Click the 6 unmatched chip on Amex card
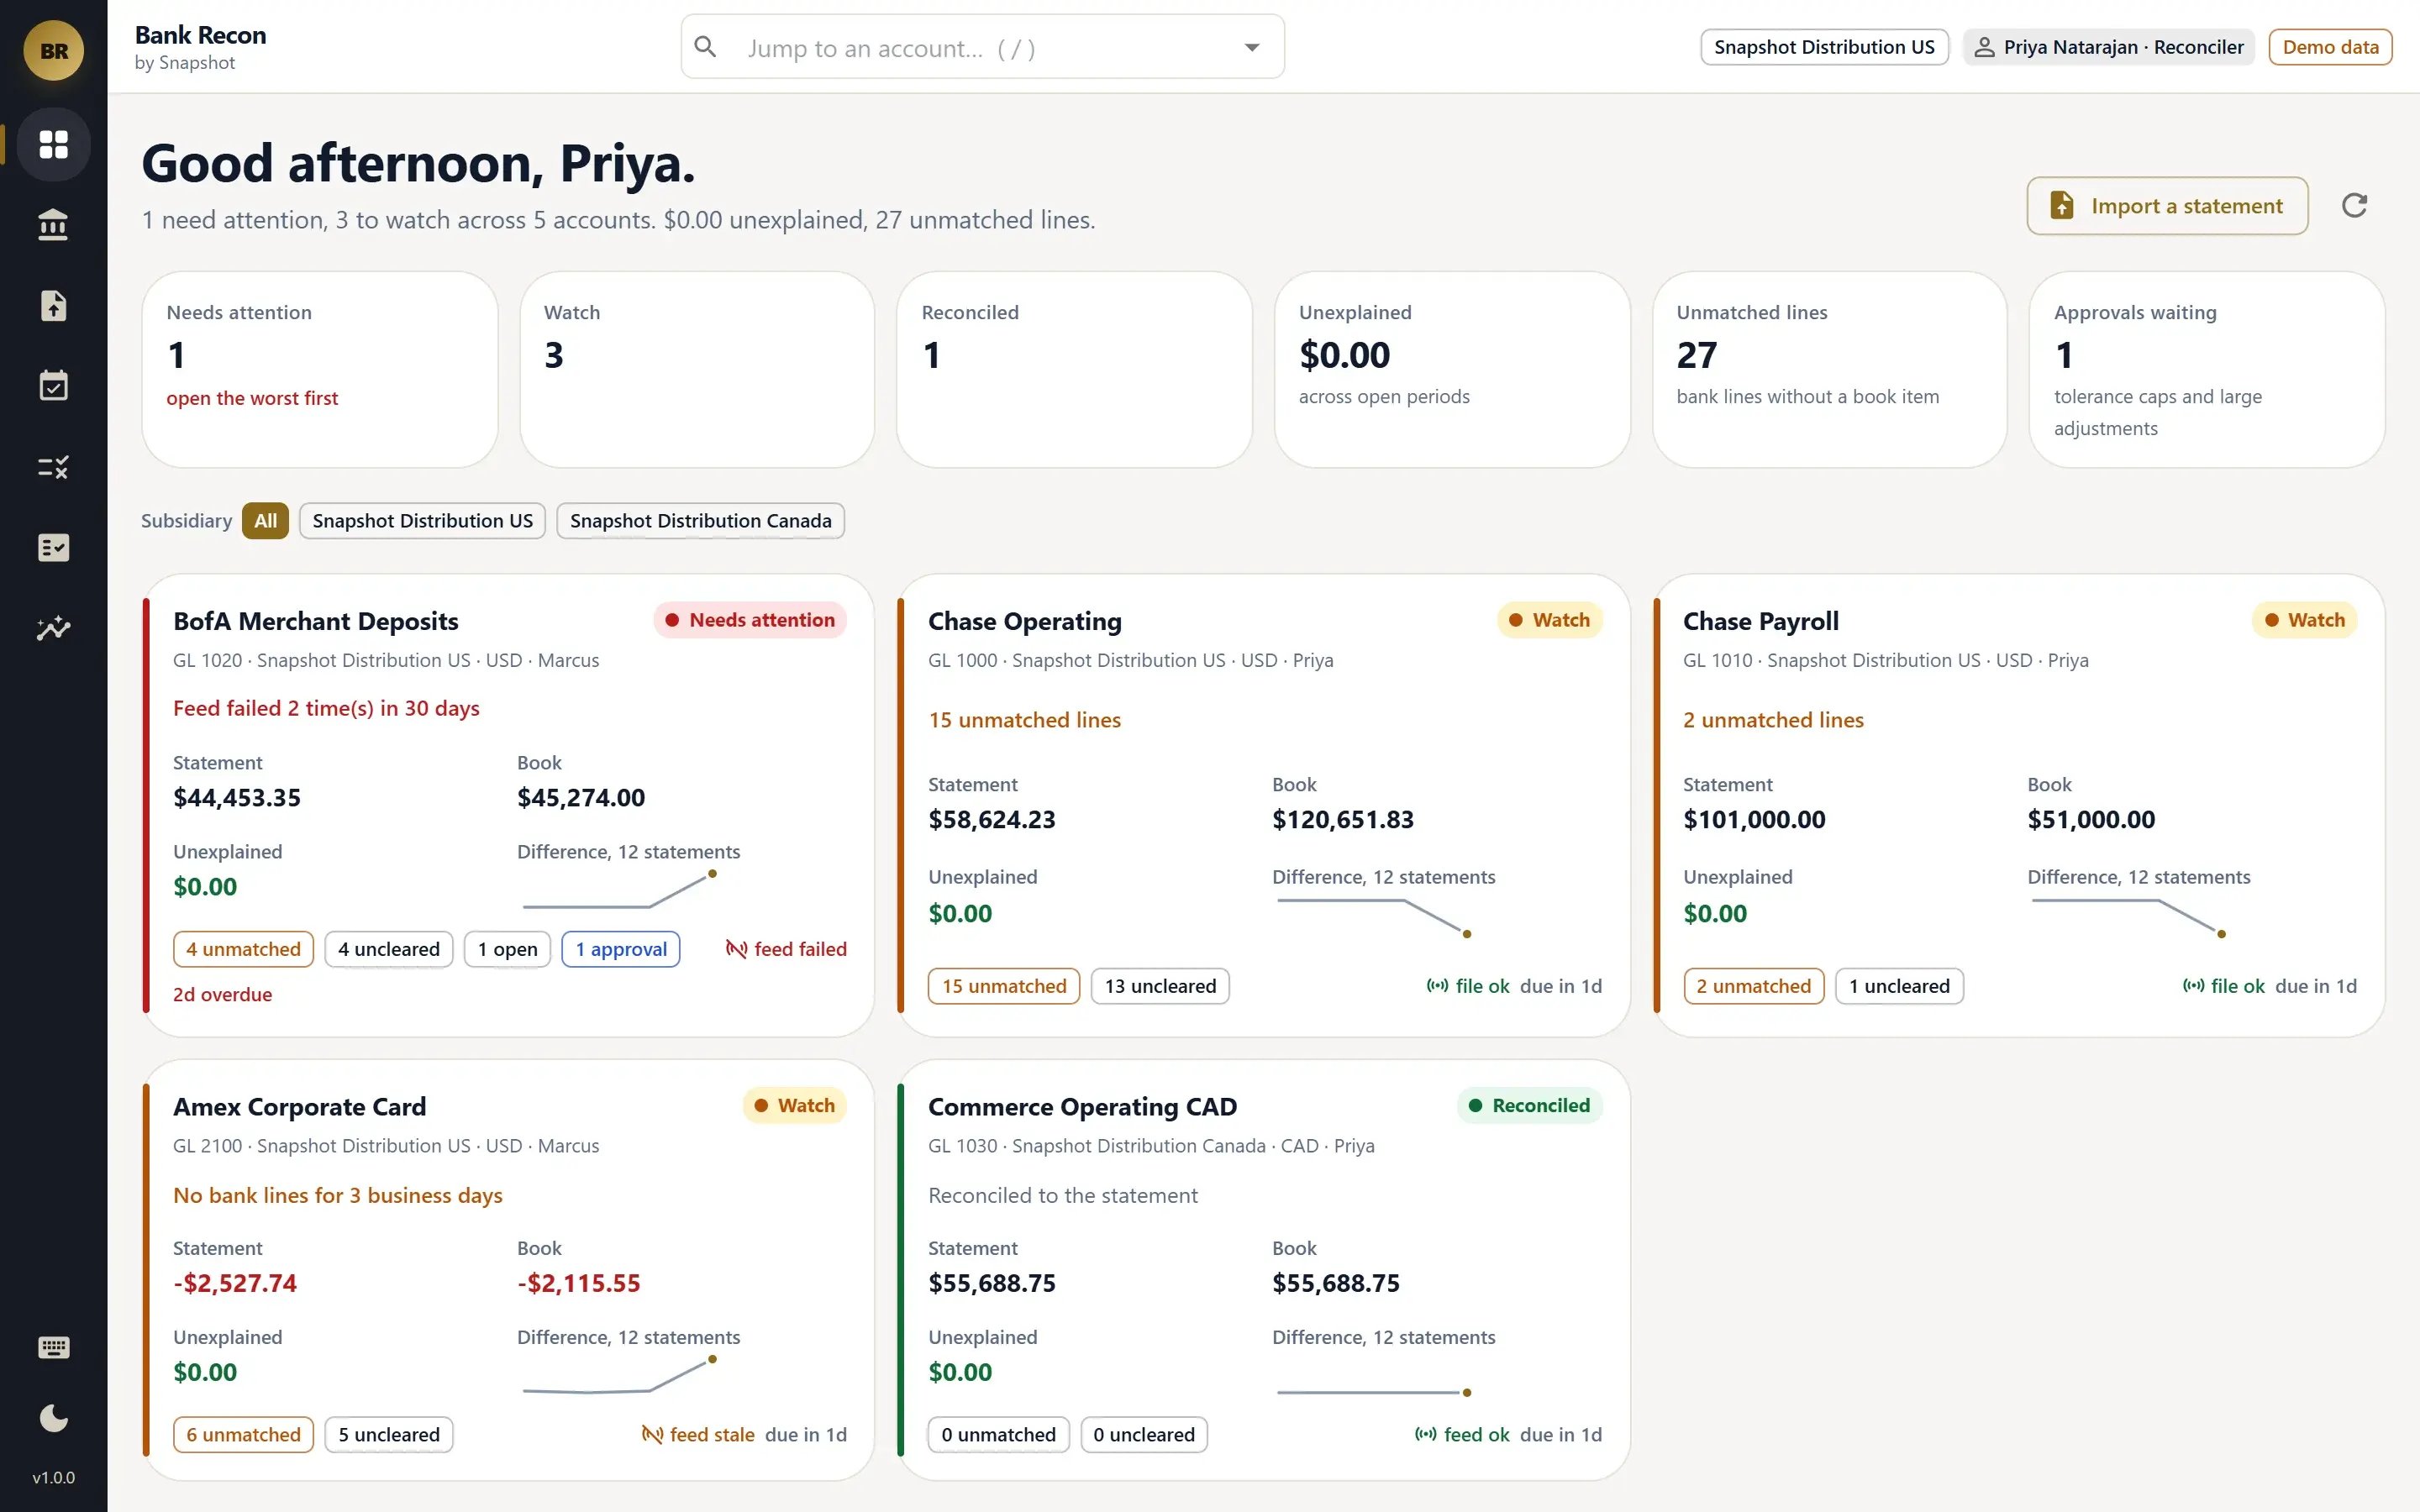This screenshot has width=2420, height=1512. 243,1435
